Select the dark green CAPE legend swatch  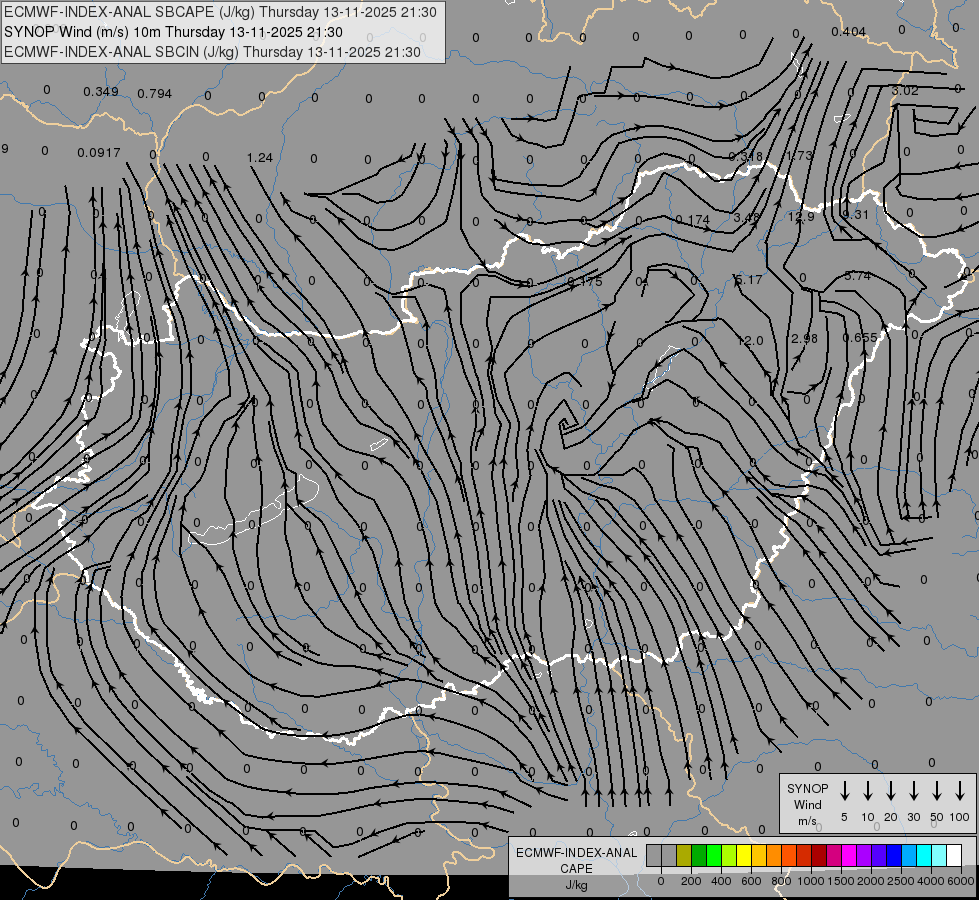click(x=699, y=855)
